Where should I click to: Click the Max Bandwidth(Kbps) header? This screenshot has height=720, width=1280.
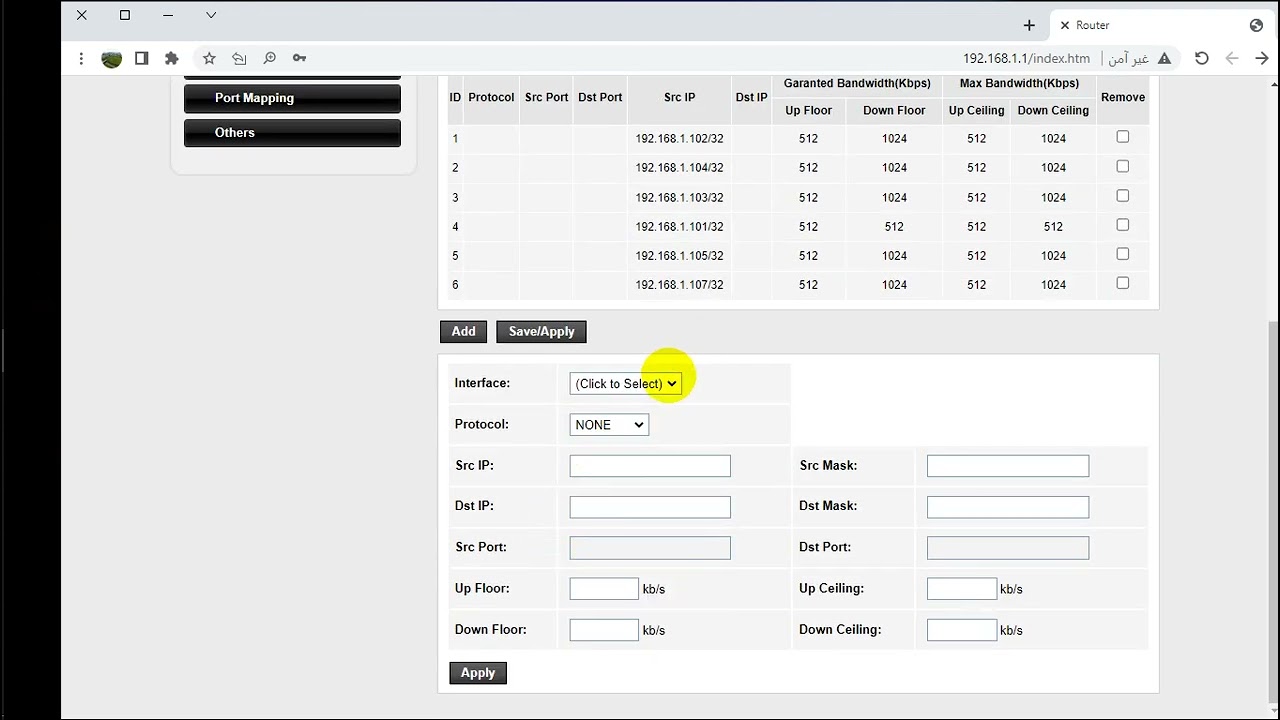click(x=1019, y=84)
